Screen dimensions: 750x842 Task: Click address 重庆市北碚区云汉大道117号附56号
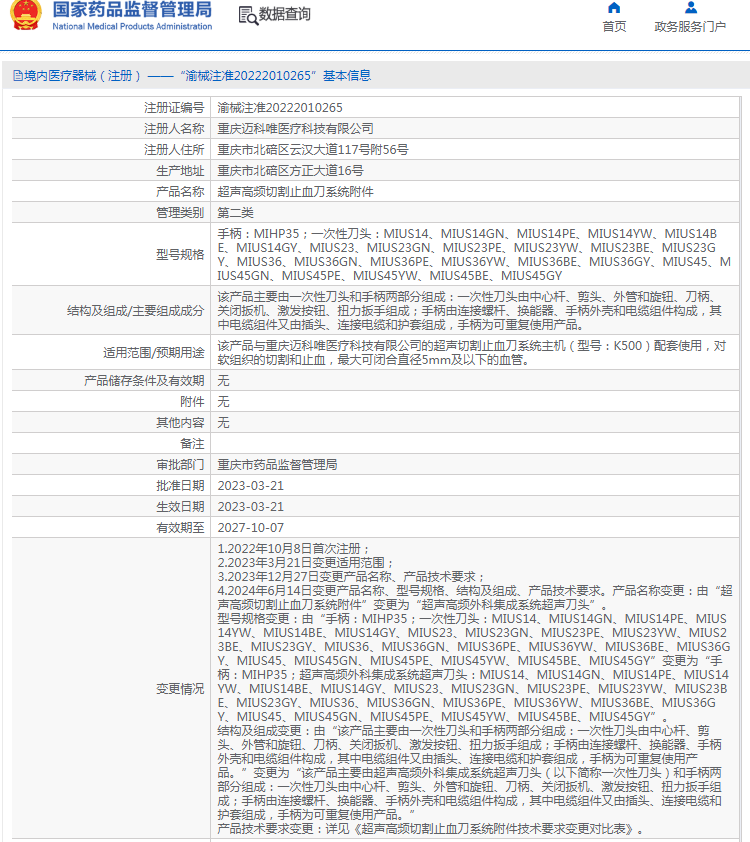pos(312,149)
